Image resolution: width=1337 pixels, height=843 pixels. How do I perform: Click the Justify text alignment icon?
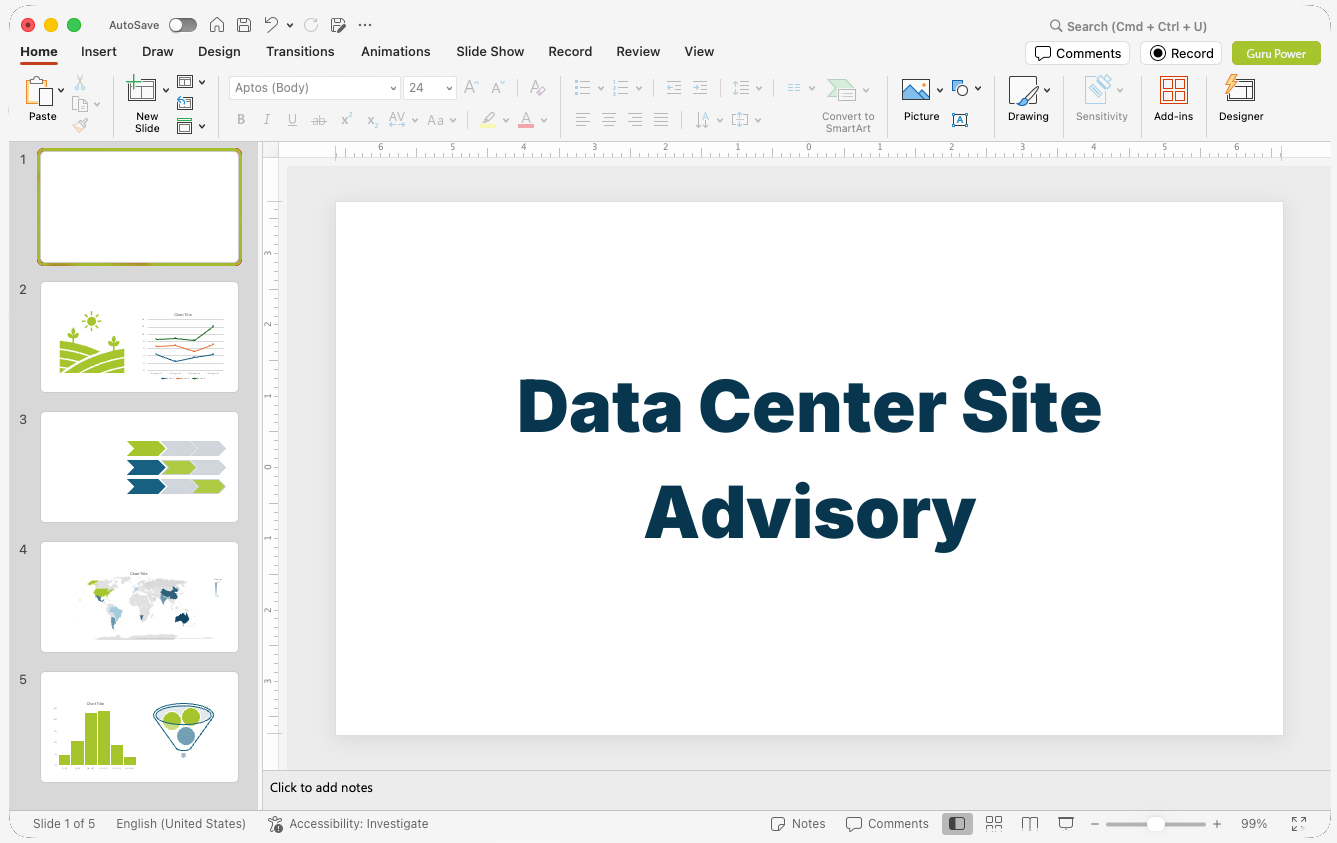click(x=661, y=120)
